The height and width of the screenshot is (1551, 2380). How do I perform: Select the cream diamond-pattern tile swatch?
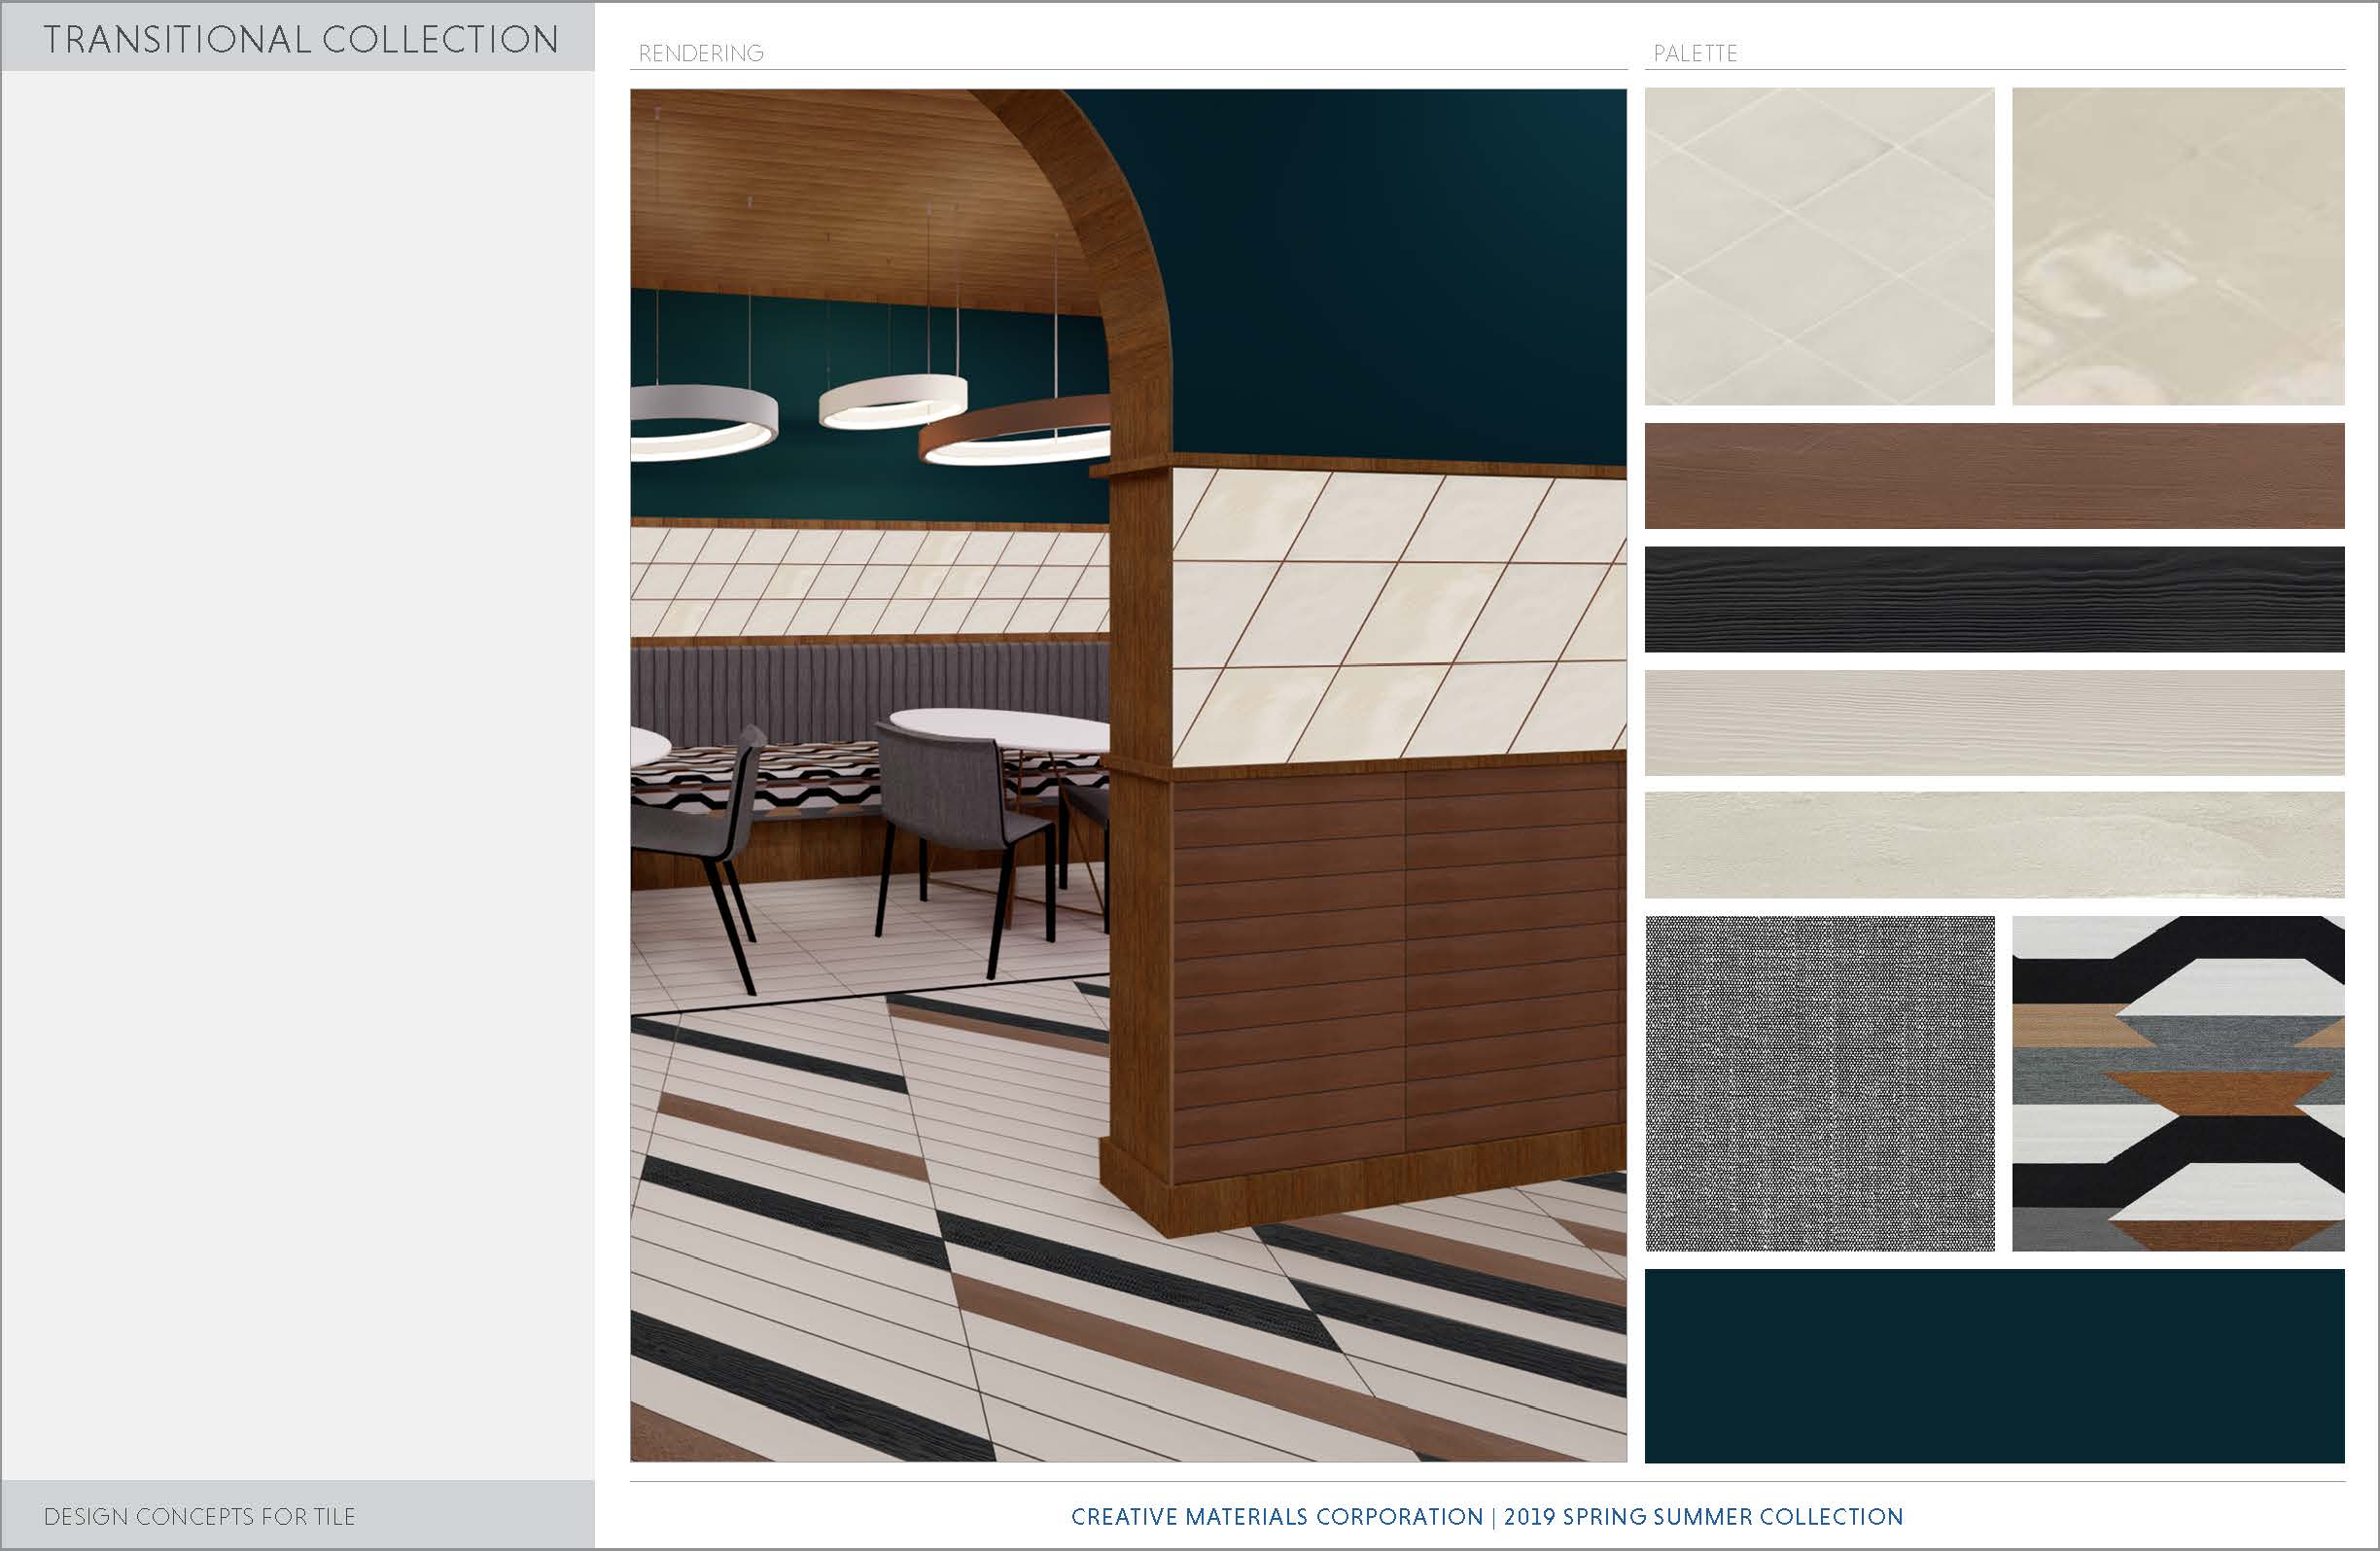pos(1819,246)
